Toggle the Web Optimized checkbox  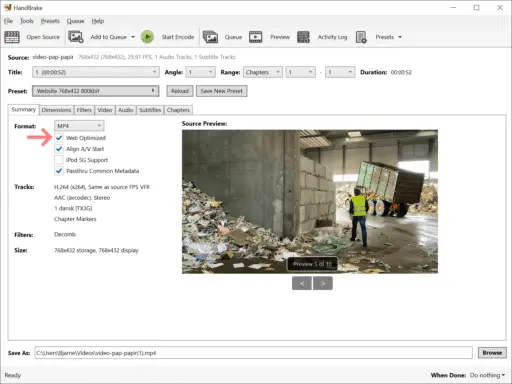pos(59,138)
